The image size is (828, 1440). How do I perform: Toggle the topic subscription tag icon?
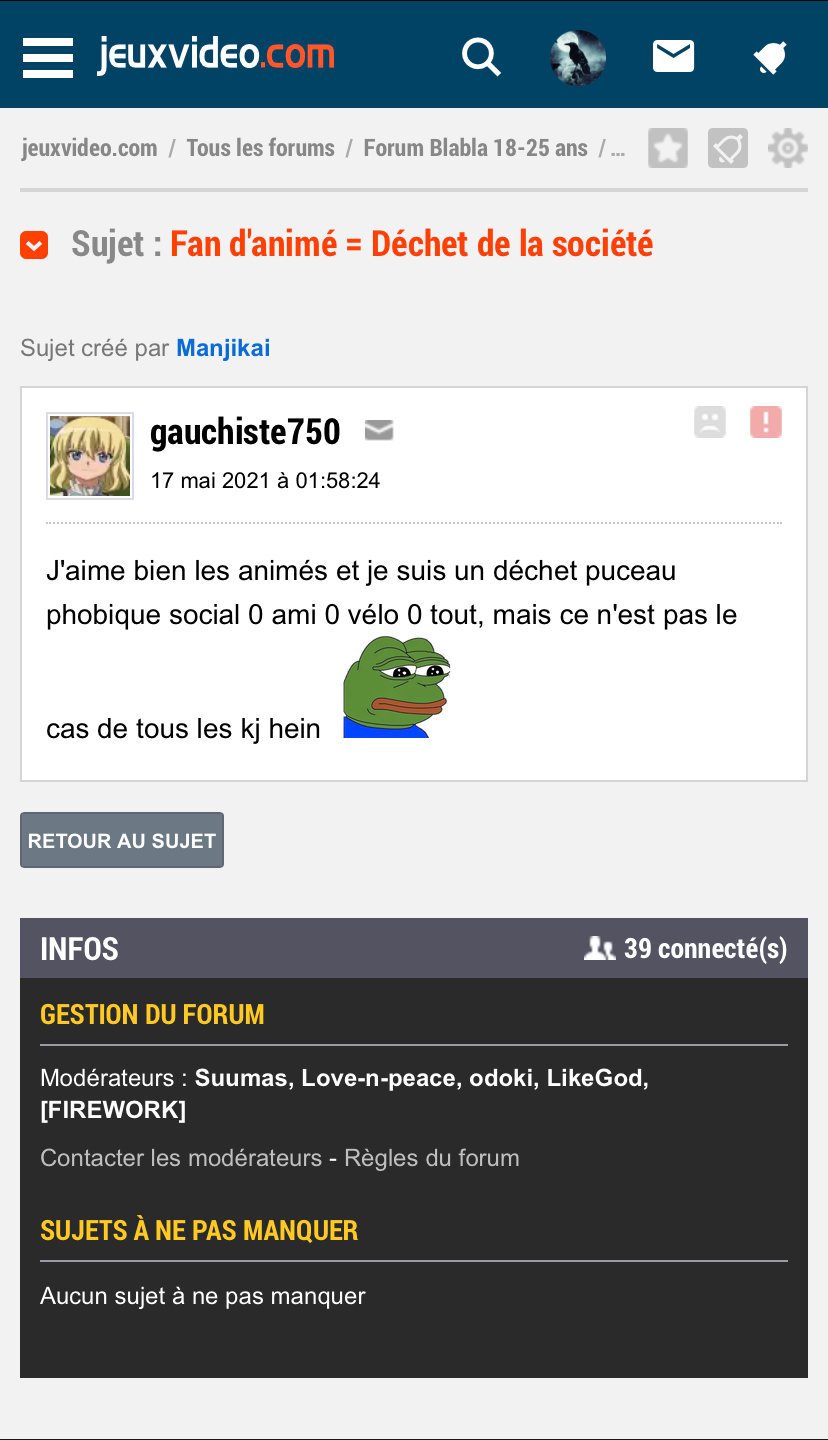click(x=728, y=149)
